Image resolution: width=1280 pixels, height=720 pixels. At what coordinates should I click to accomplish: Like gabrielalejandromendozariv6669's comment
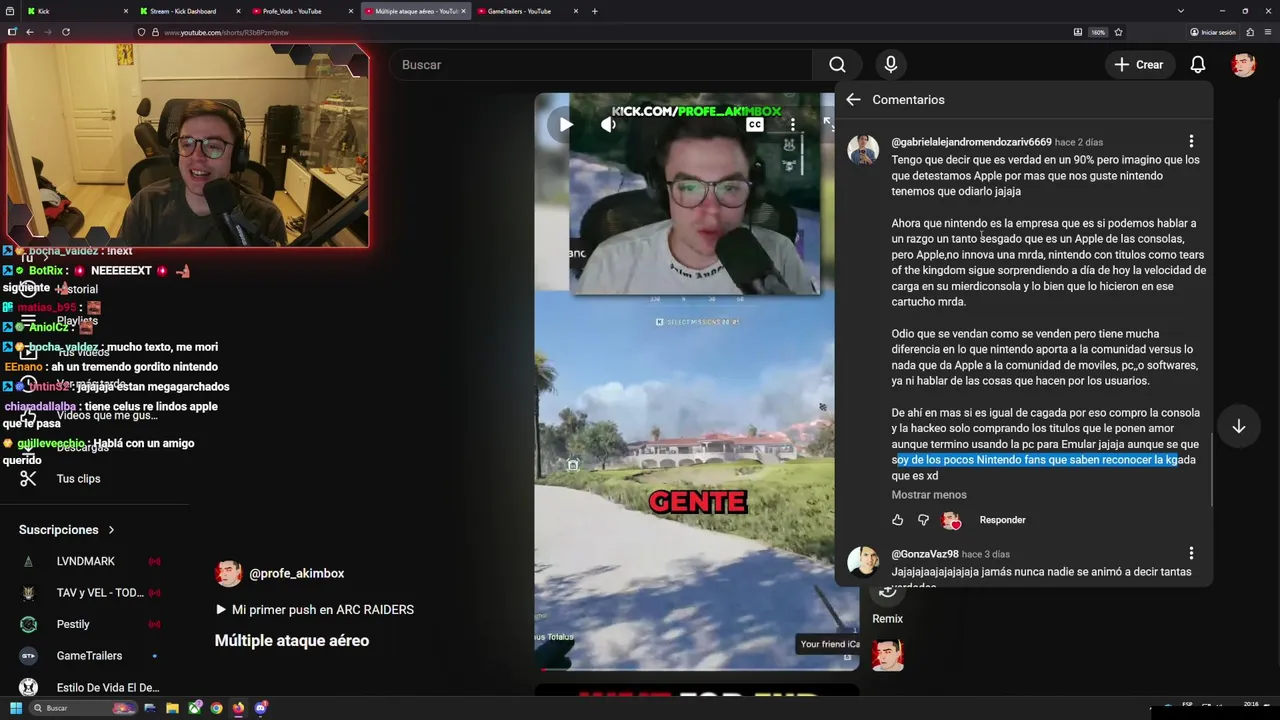pyautogui.click(x=897, y=520)
